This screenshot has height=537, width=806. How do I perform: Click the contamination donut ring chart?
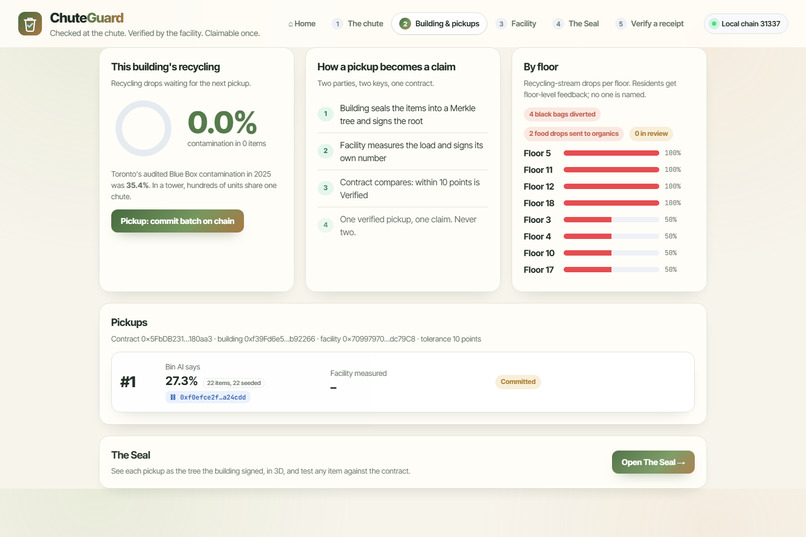[x=143, y=128]
